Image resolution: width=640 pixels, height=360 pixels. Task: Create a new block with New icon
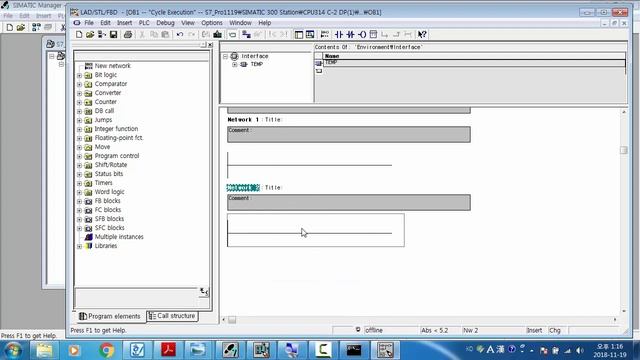point(79,35)
